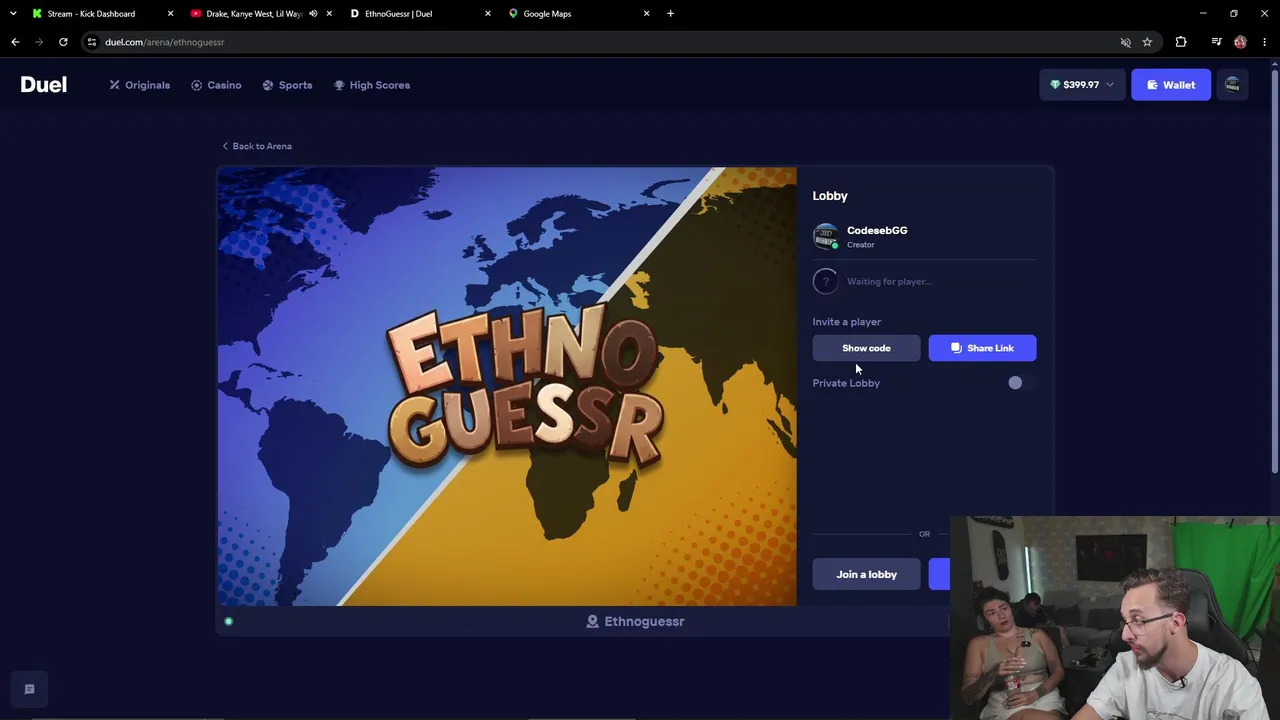
Task: Open the Casino section
Action: point(216,85)
